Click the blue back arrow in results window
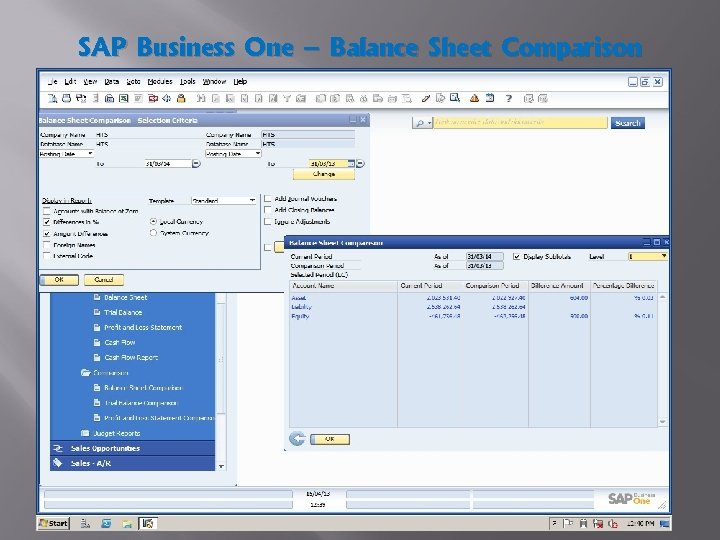Screen dimensions: 720x540 [297, 439]
